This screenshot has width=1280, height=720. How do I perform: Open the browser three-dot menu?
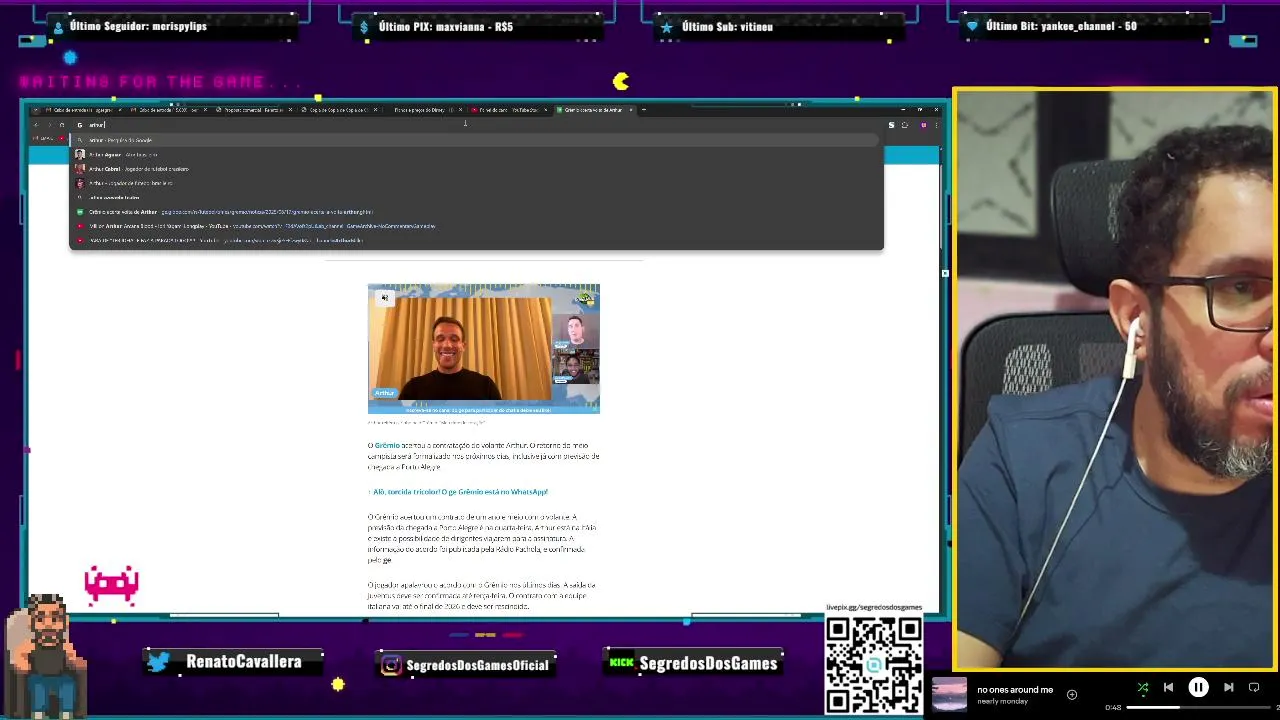pos(936,125)
